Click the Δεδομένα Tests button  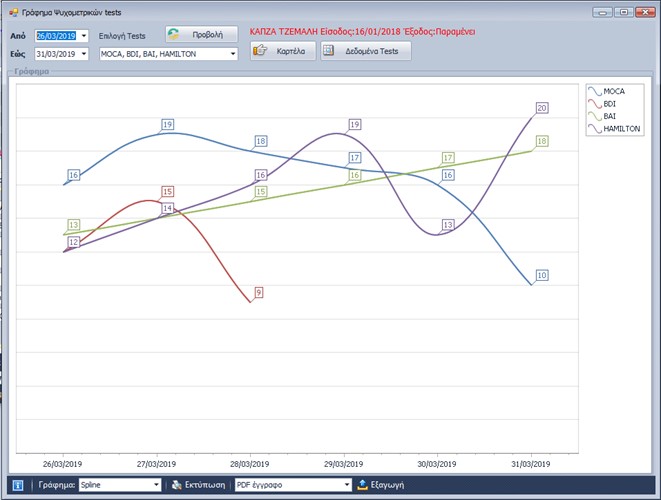pos(366,51)
